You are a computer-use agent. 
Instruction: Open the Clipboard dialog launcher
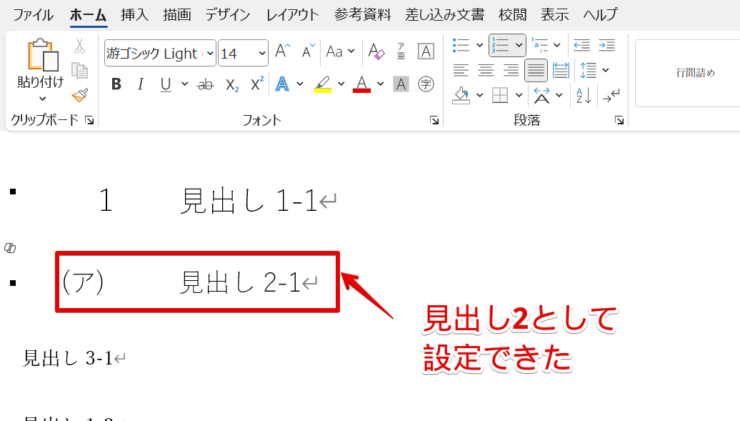tap(89, 121)
